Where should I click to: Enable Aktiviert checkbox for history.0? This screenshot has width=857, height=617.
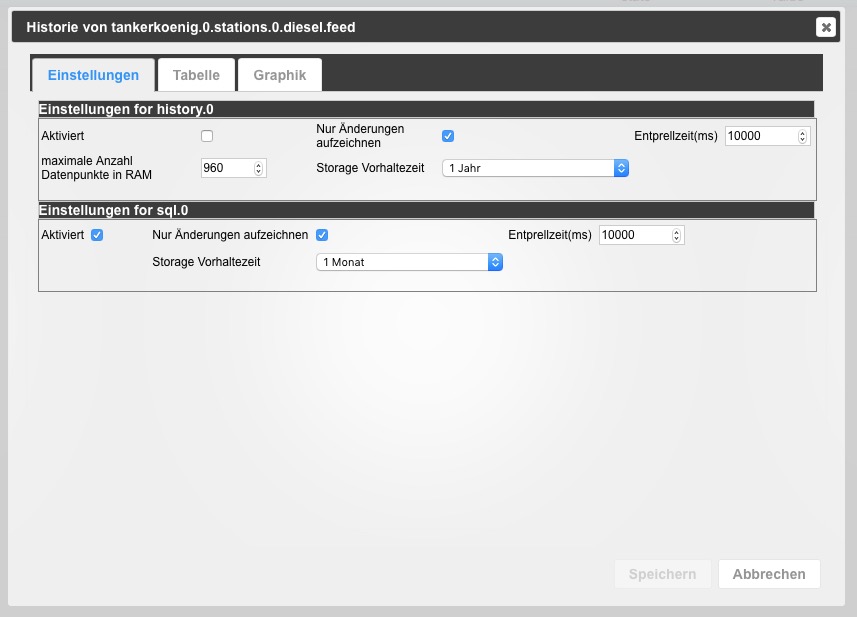click(207, 136)
